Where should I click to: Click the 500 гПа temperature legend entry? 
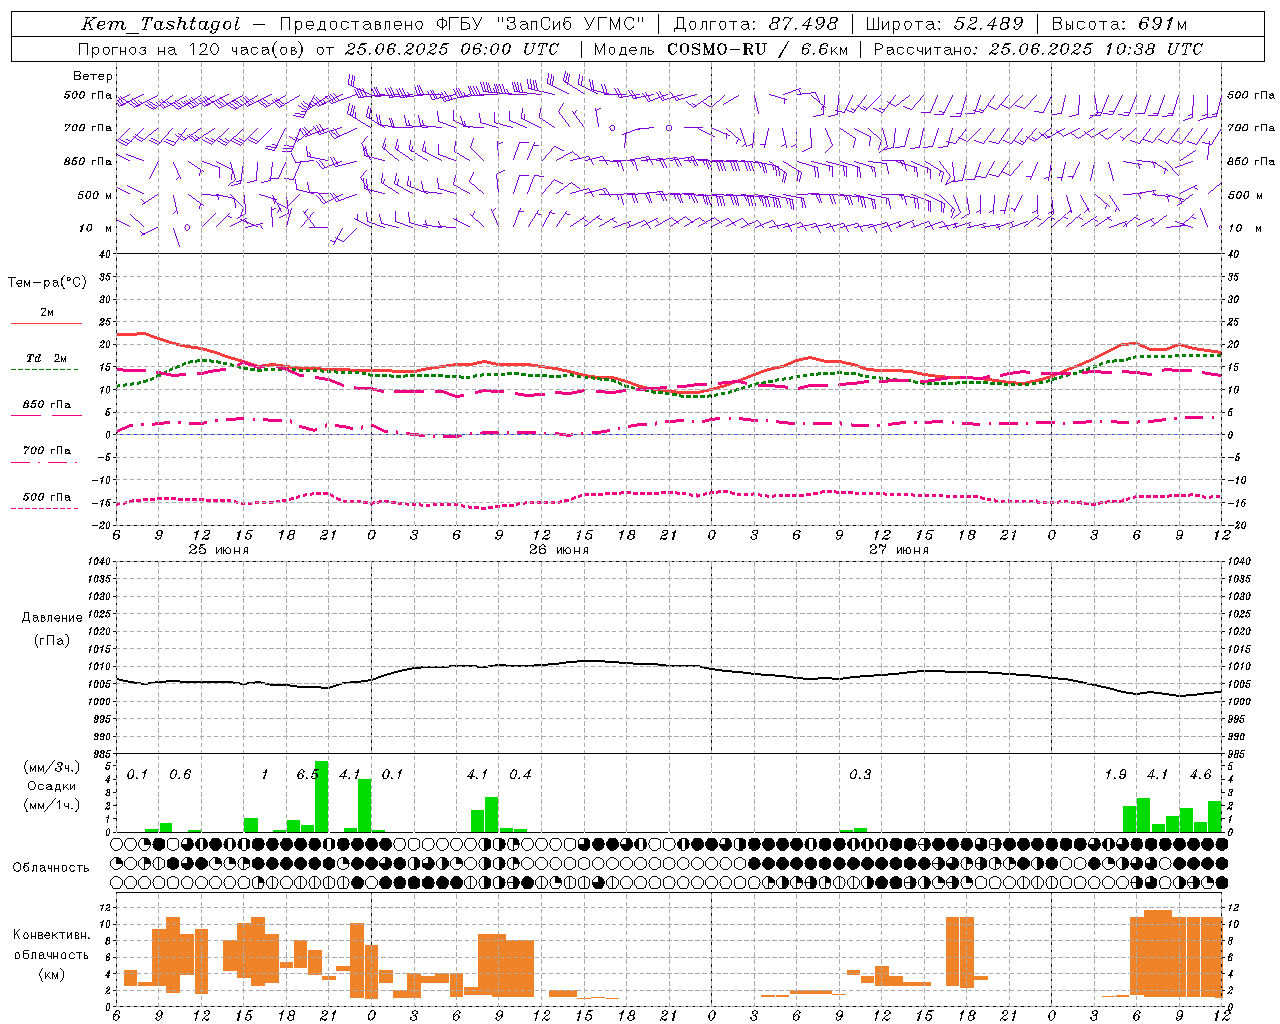tap(47, 497)
